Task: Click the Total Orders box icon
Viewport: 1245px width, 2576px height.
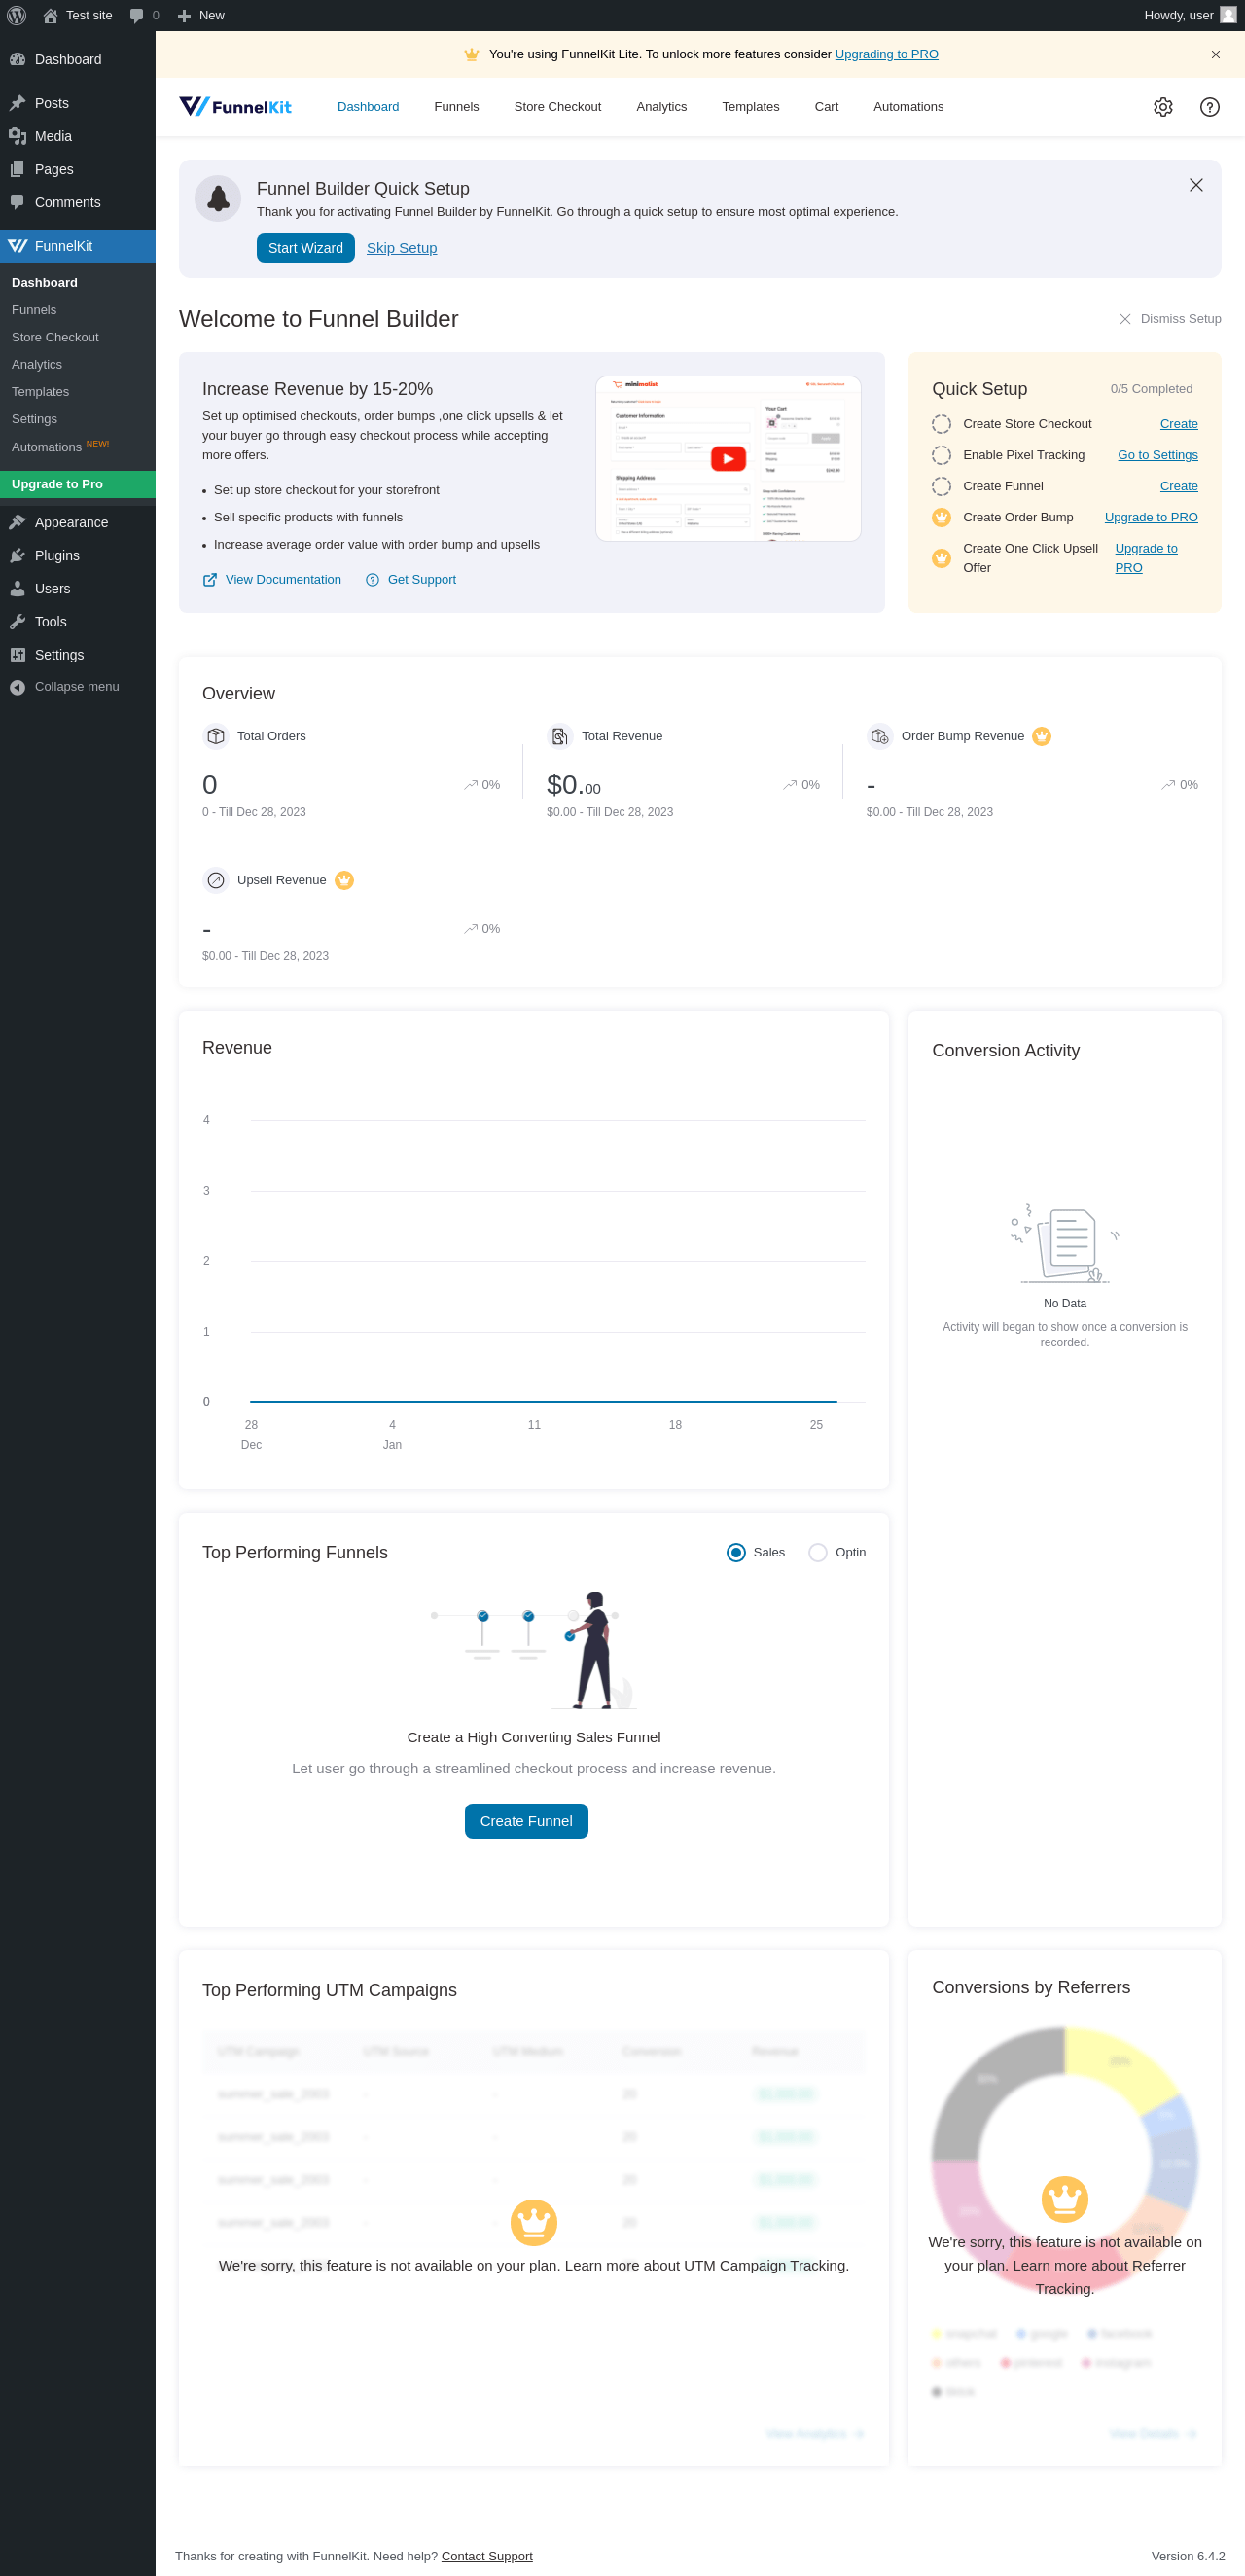Action: (215, 736)
